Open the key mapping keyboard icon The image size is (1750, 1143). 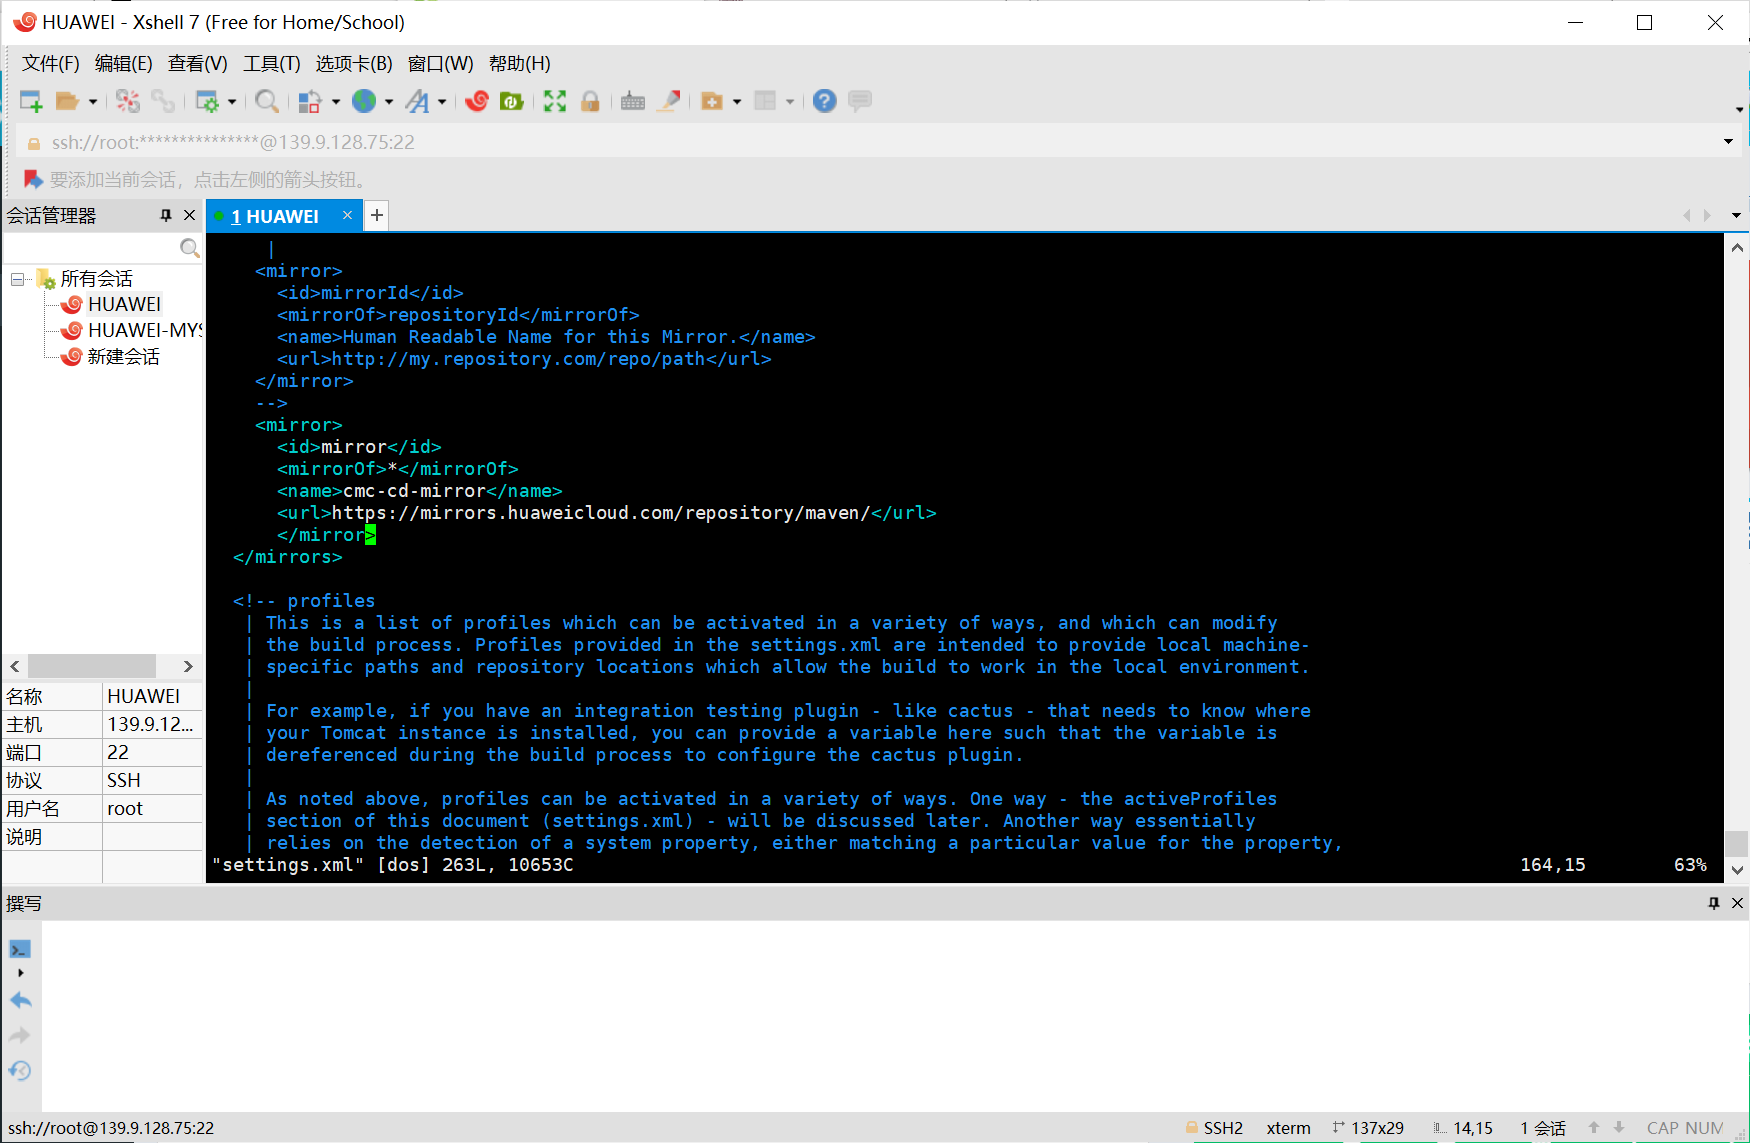(633, 101)
